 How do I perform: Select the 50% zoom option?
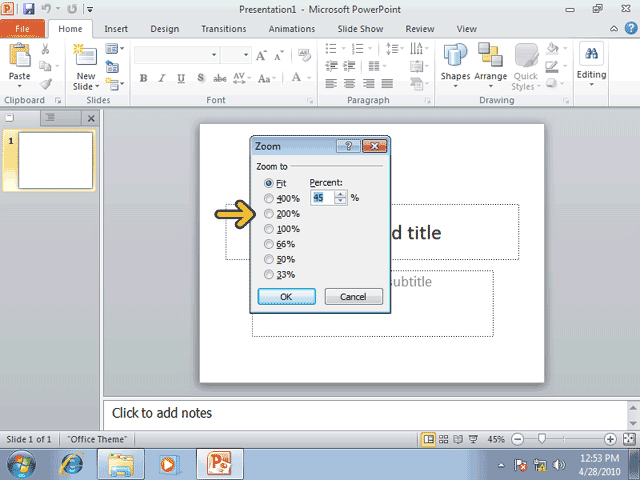(269, 259)
